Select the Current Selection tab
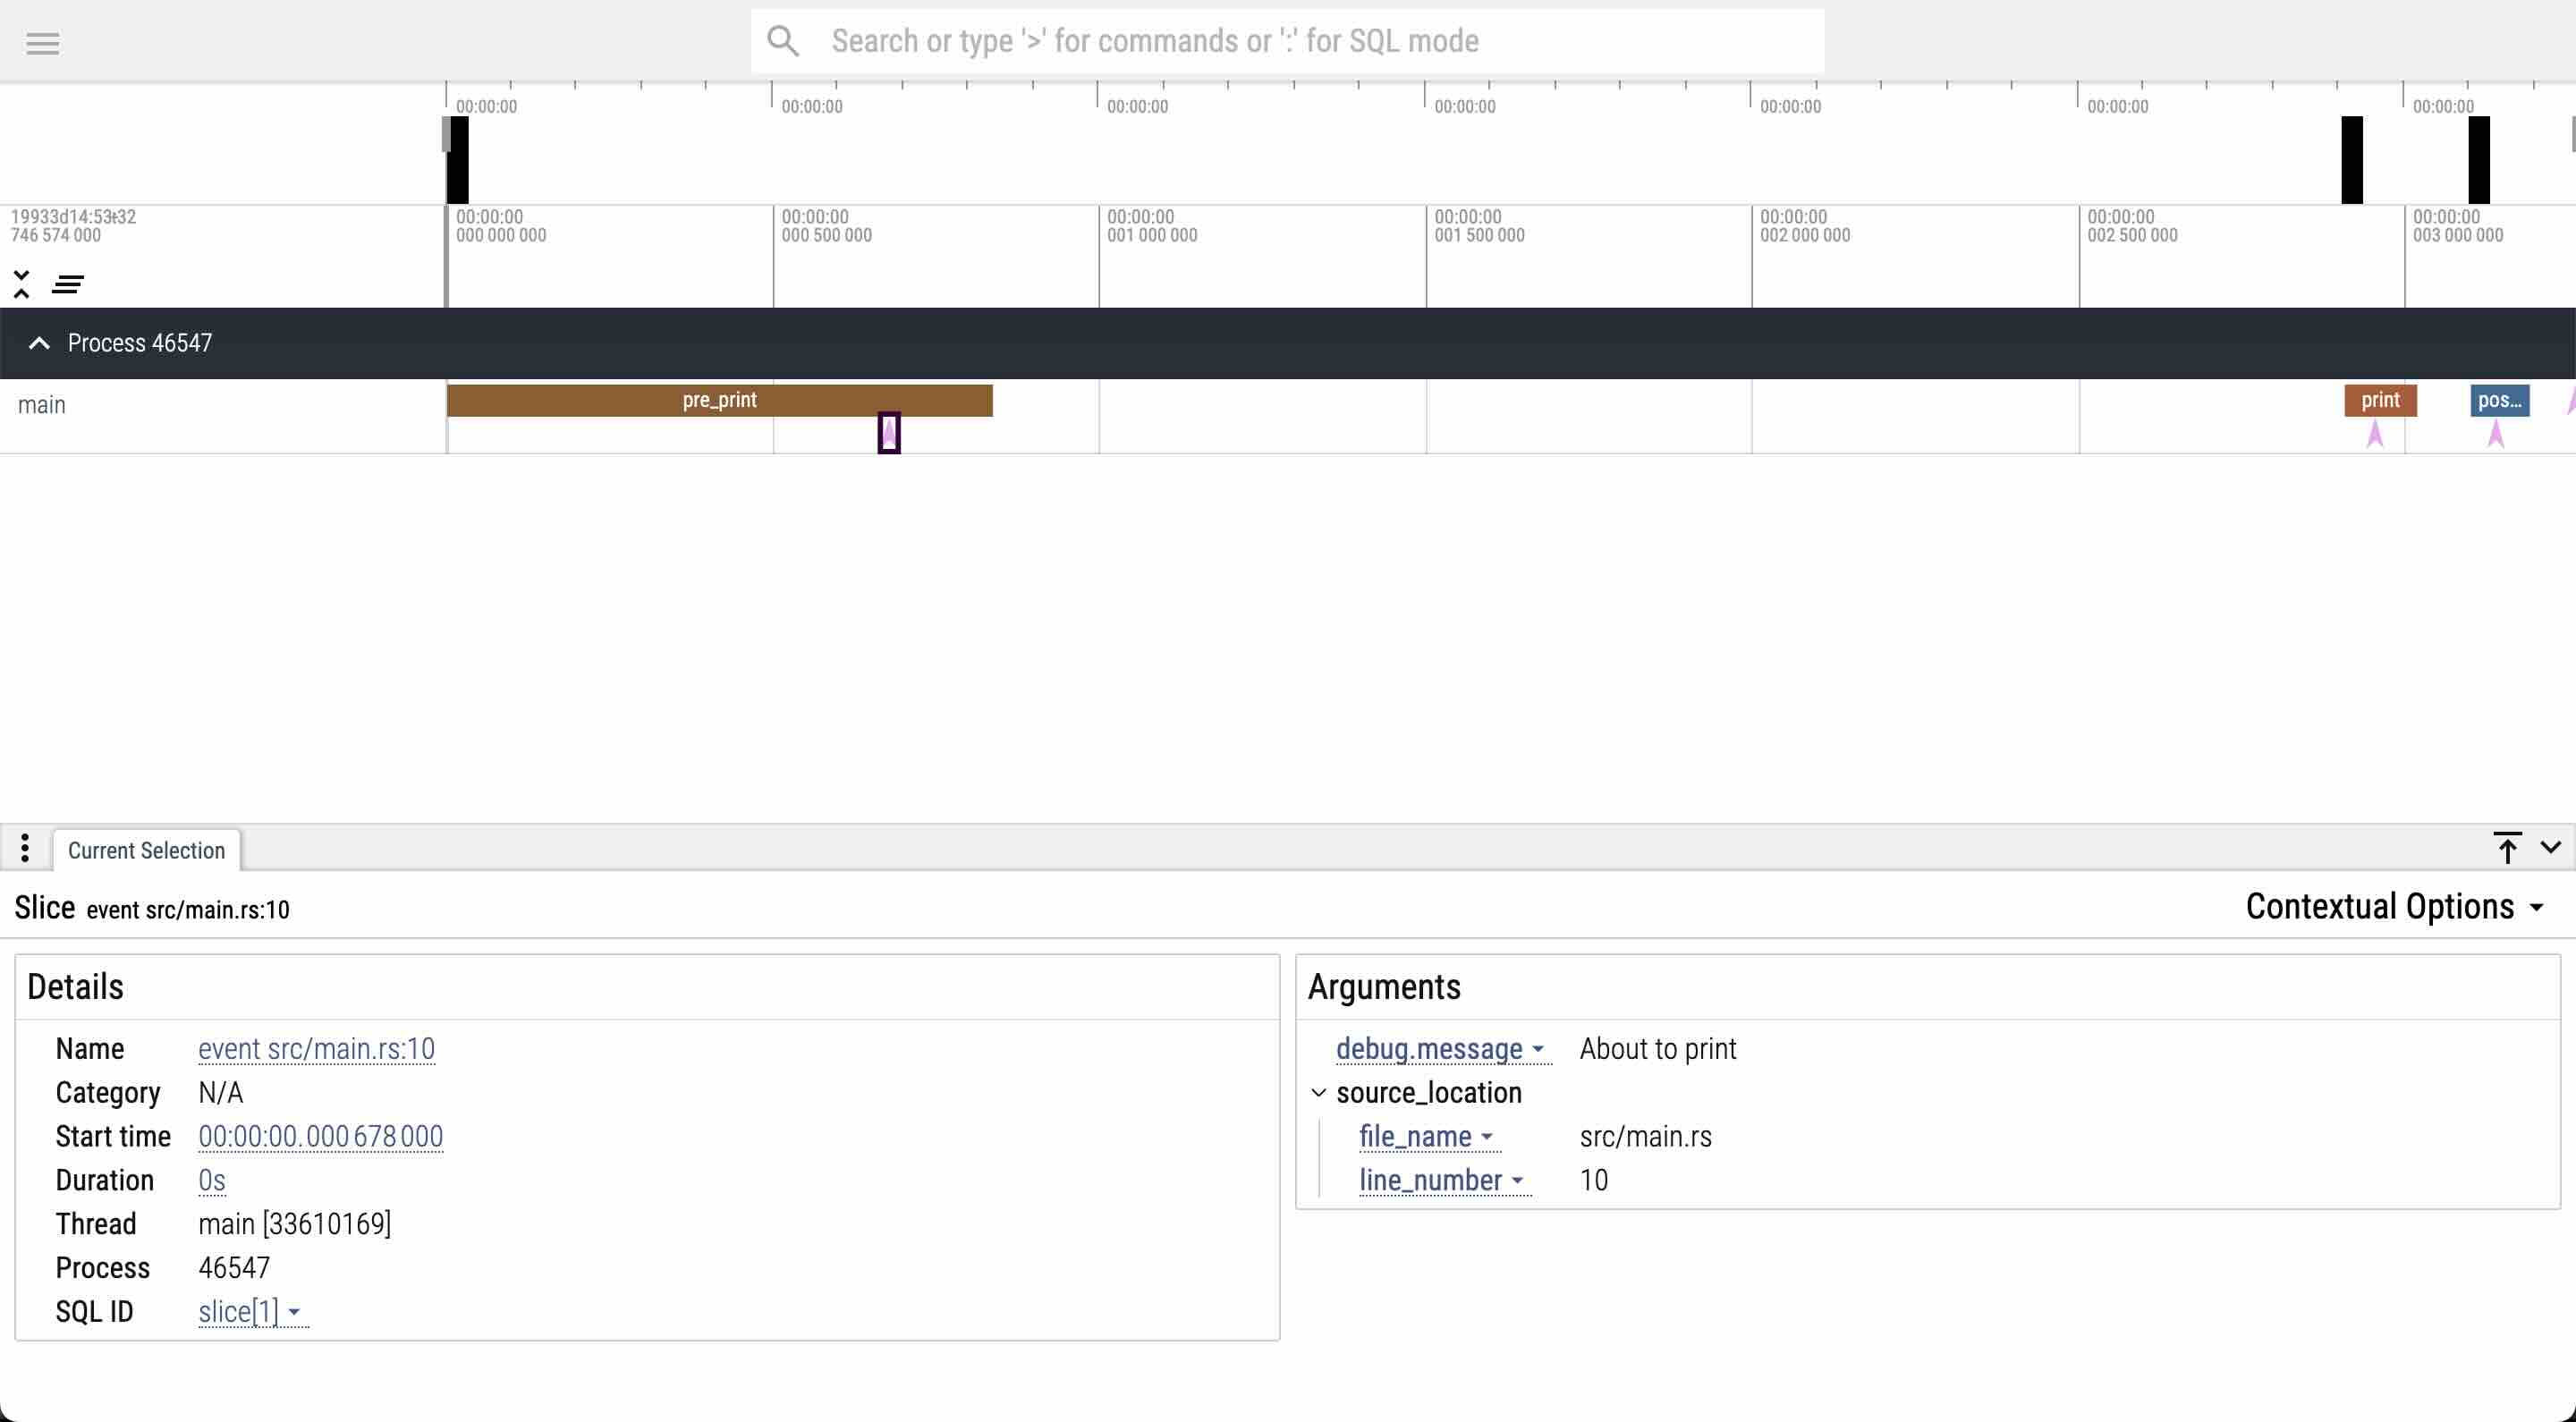Screen dimensions: 2576x1422 [146, 850]
